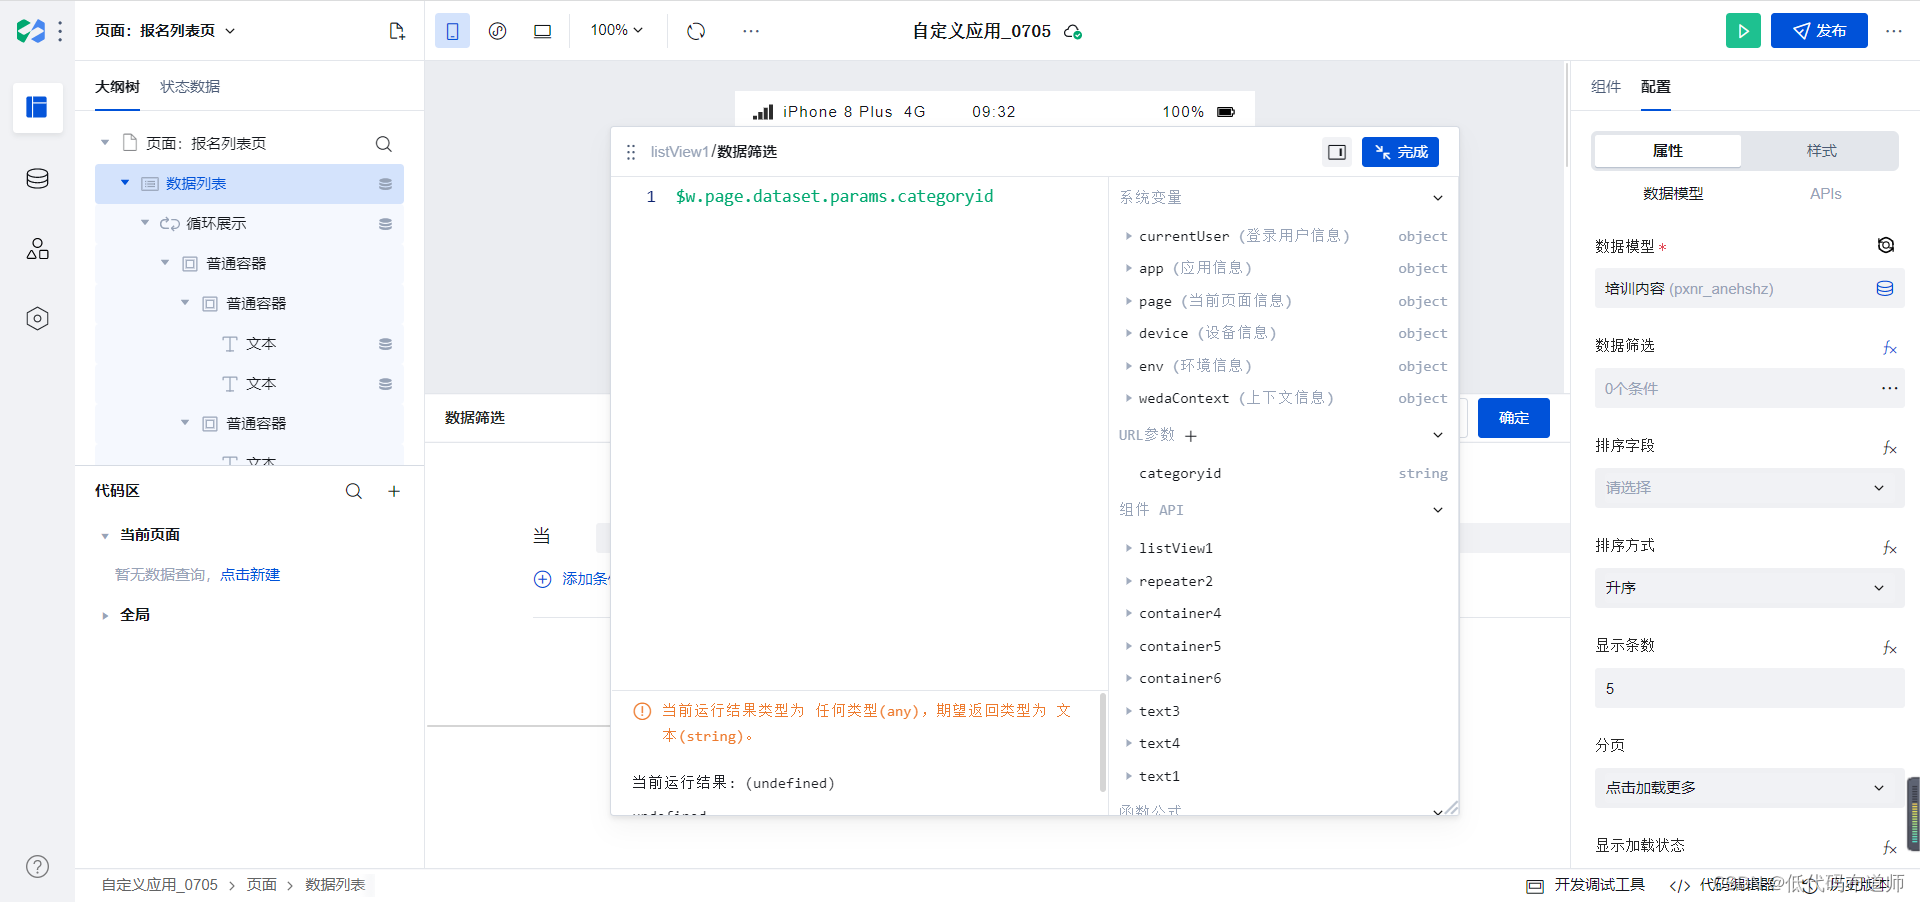Open the page selector dropdown 报名列表页
The image size is (1920, 902).
pos(165,31)
